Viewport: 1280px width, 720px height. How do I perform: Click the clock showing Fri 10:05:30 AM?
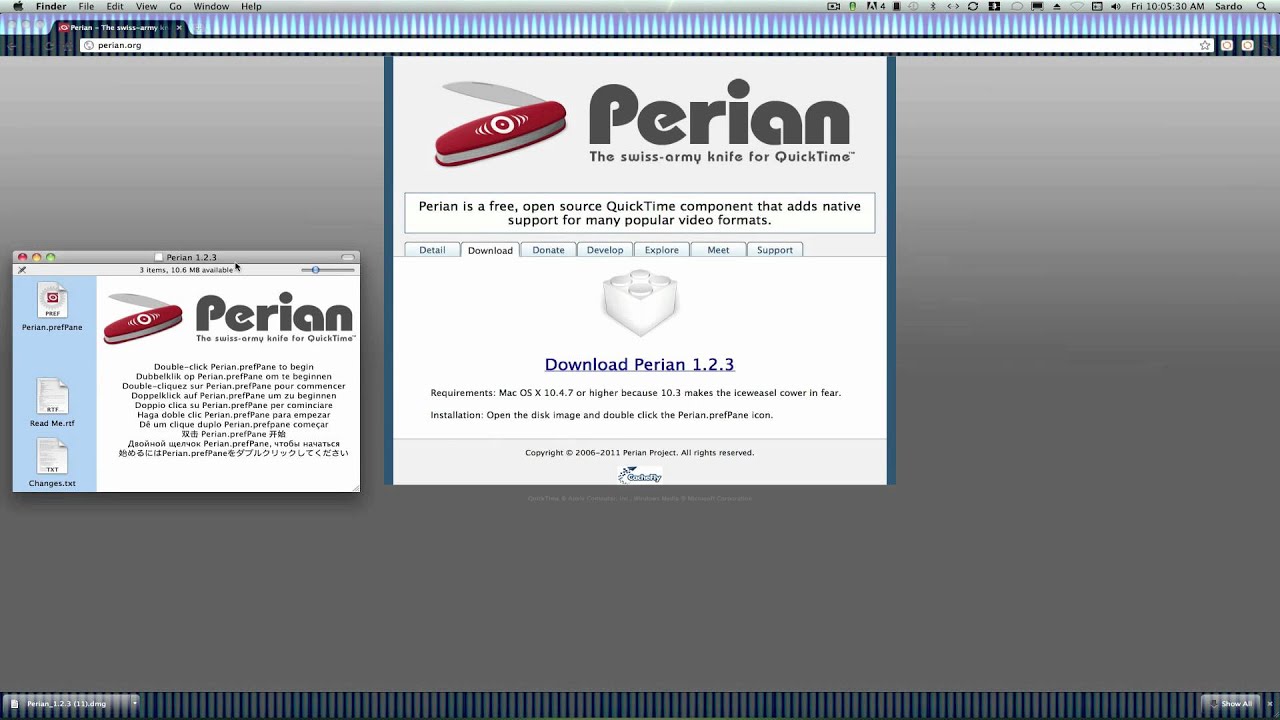[x=1167, y=6]
